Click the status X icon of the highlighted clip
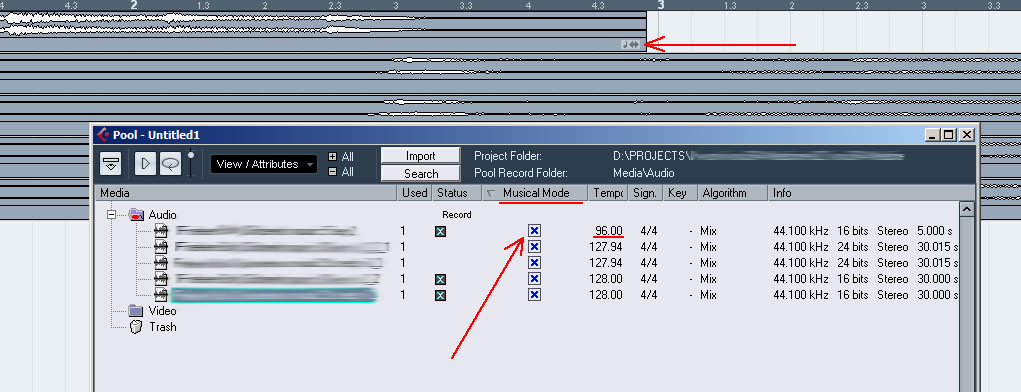The height and width of the screenshot is (392, 1021). pos(440,296)
